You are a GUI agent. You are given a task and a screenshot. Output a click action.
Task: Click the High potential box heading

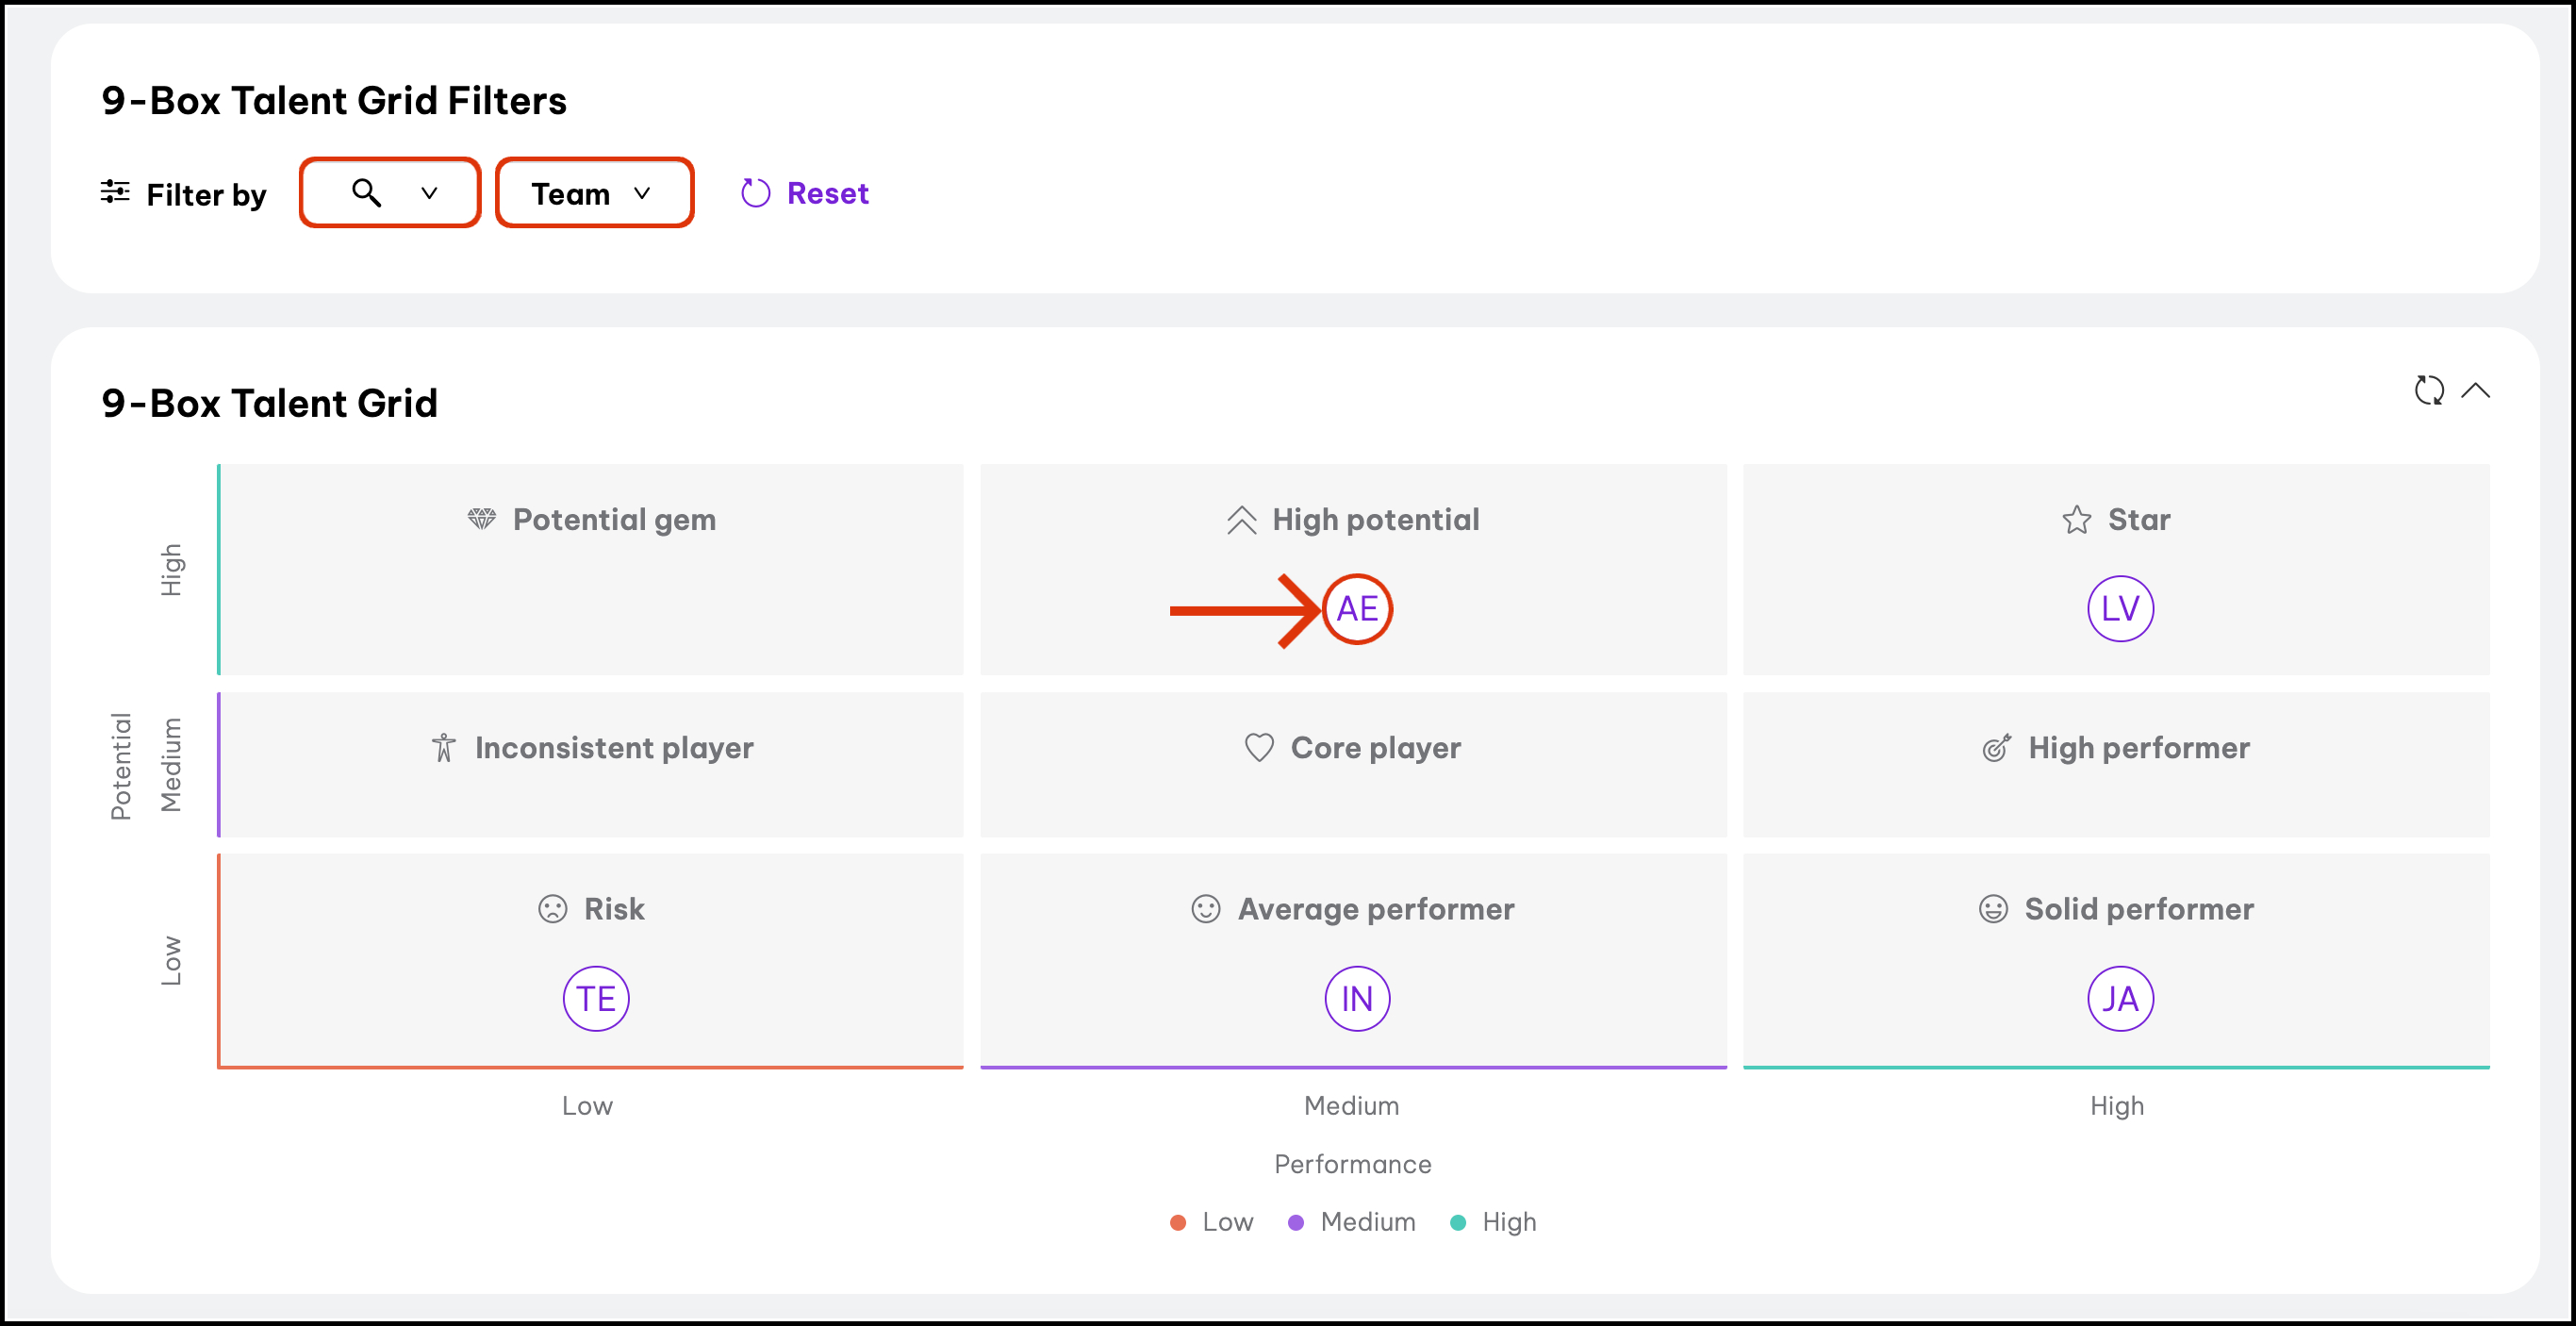point(1375,520)
